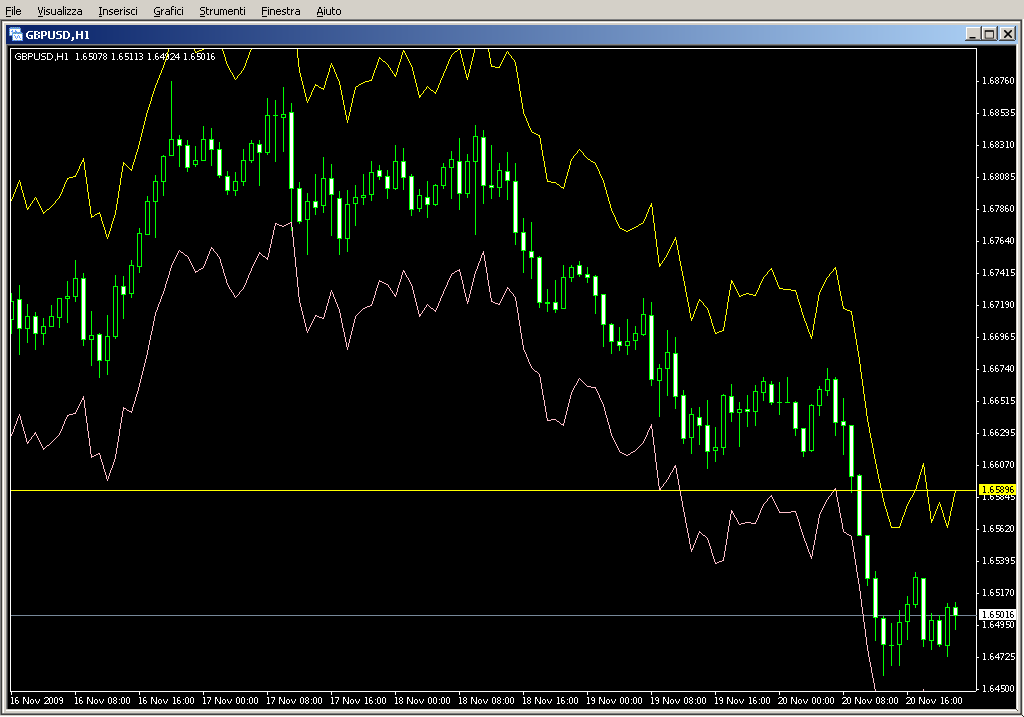Click time axis label 20 Nov 08:00
Viewport: 1024px width, 717px height.
tap(870, 701)
